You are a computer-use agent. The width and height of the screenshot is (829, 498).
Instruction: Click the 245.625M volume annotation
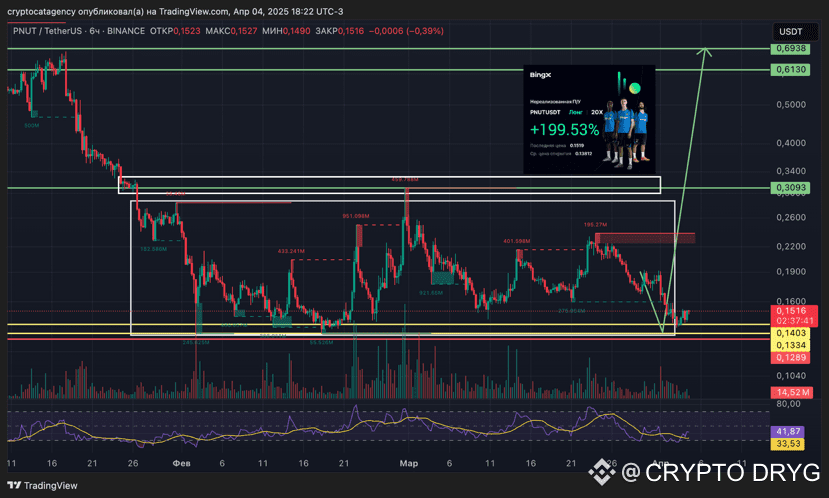tap(196, 343)
